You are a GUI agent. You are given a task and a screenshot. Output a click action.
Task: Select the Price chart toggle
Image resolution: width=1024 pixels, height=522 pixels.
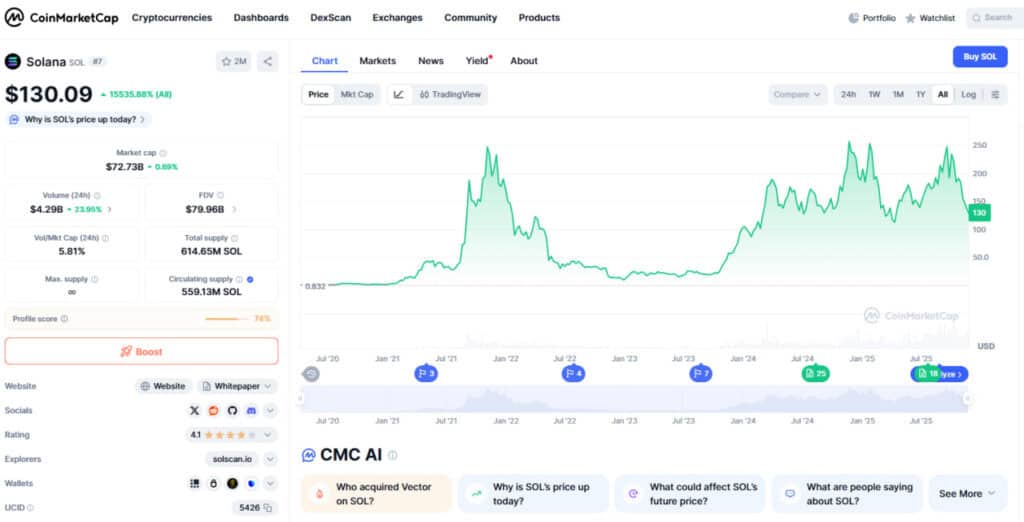coord(318,95)
